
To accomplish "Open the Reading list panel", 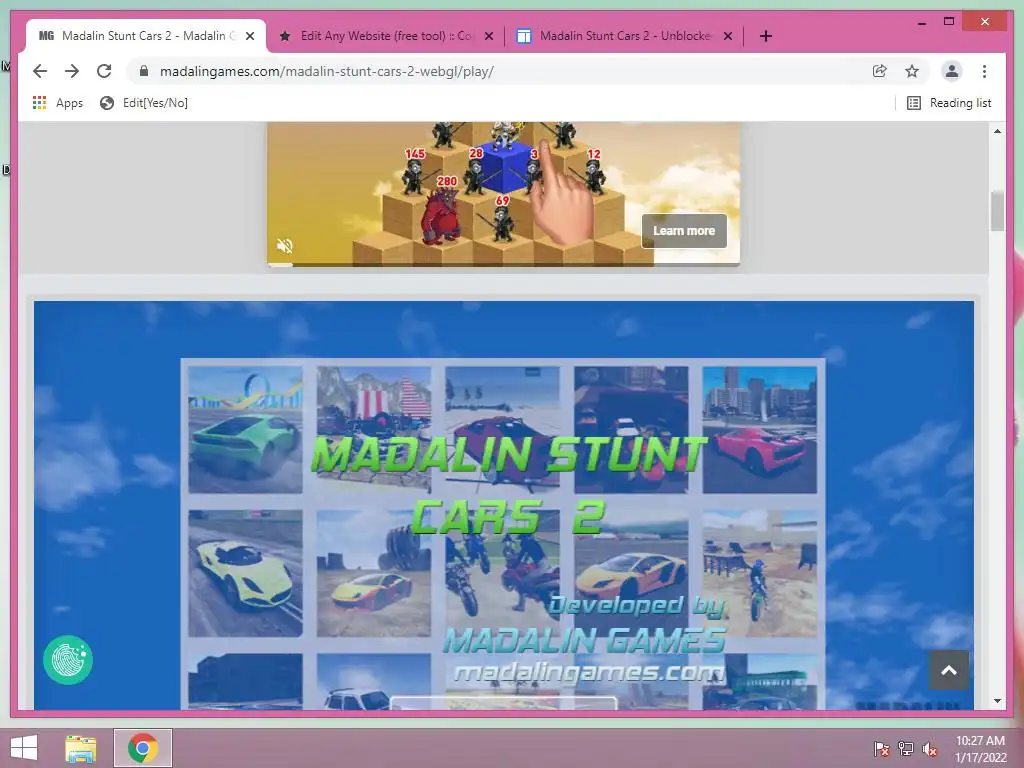I will point(949,103).
